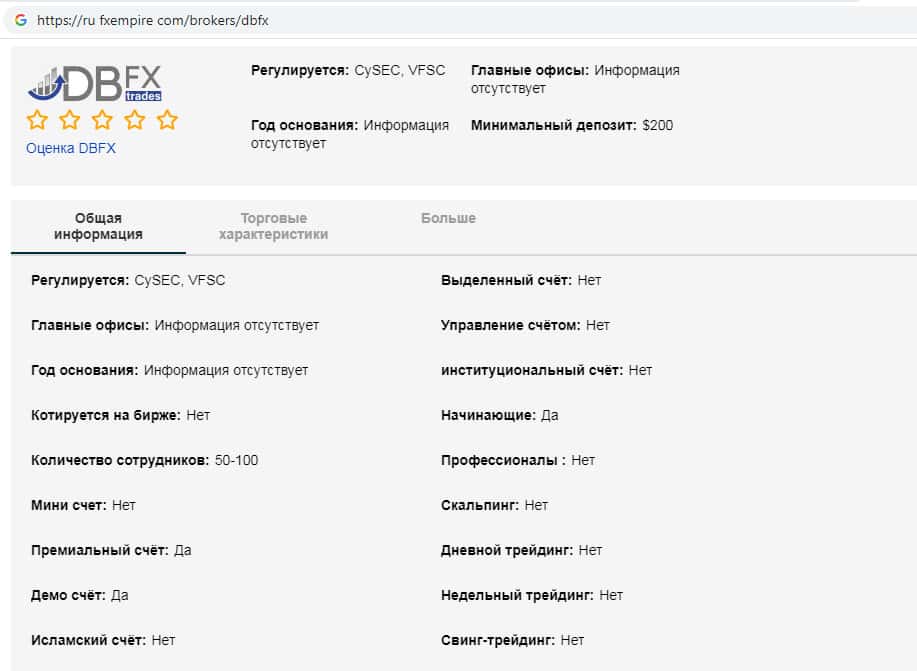Open the Торговые характеристики tab
917x671 pixels.
click(273, 226)
